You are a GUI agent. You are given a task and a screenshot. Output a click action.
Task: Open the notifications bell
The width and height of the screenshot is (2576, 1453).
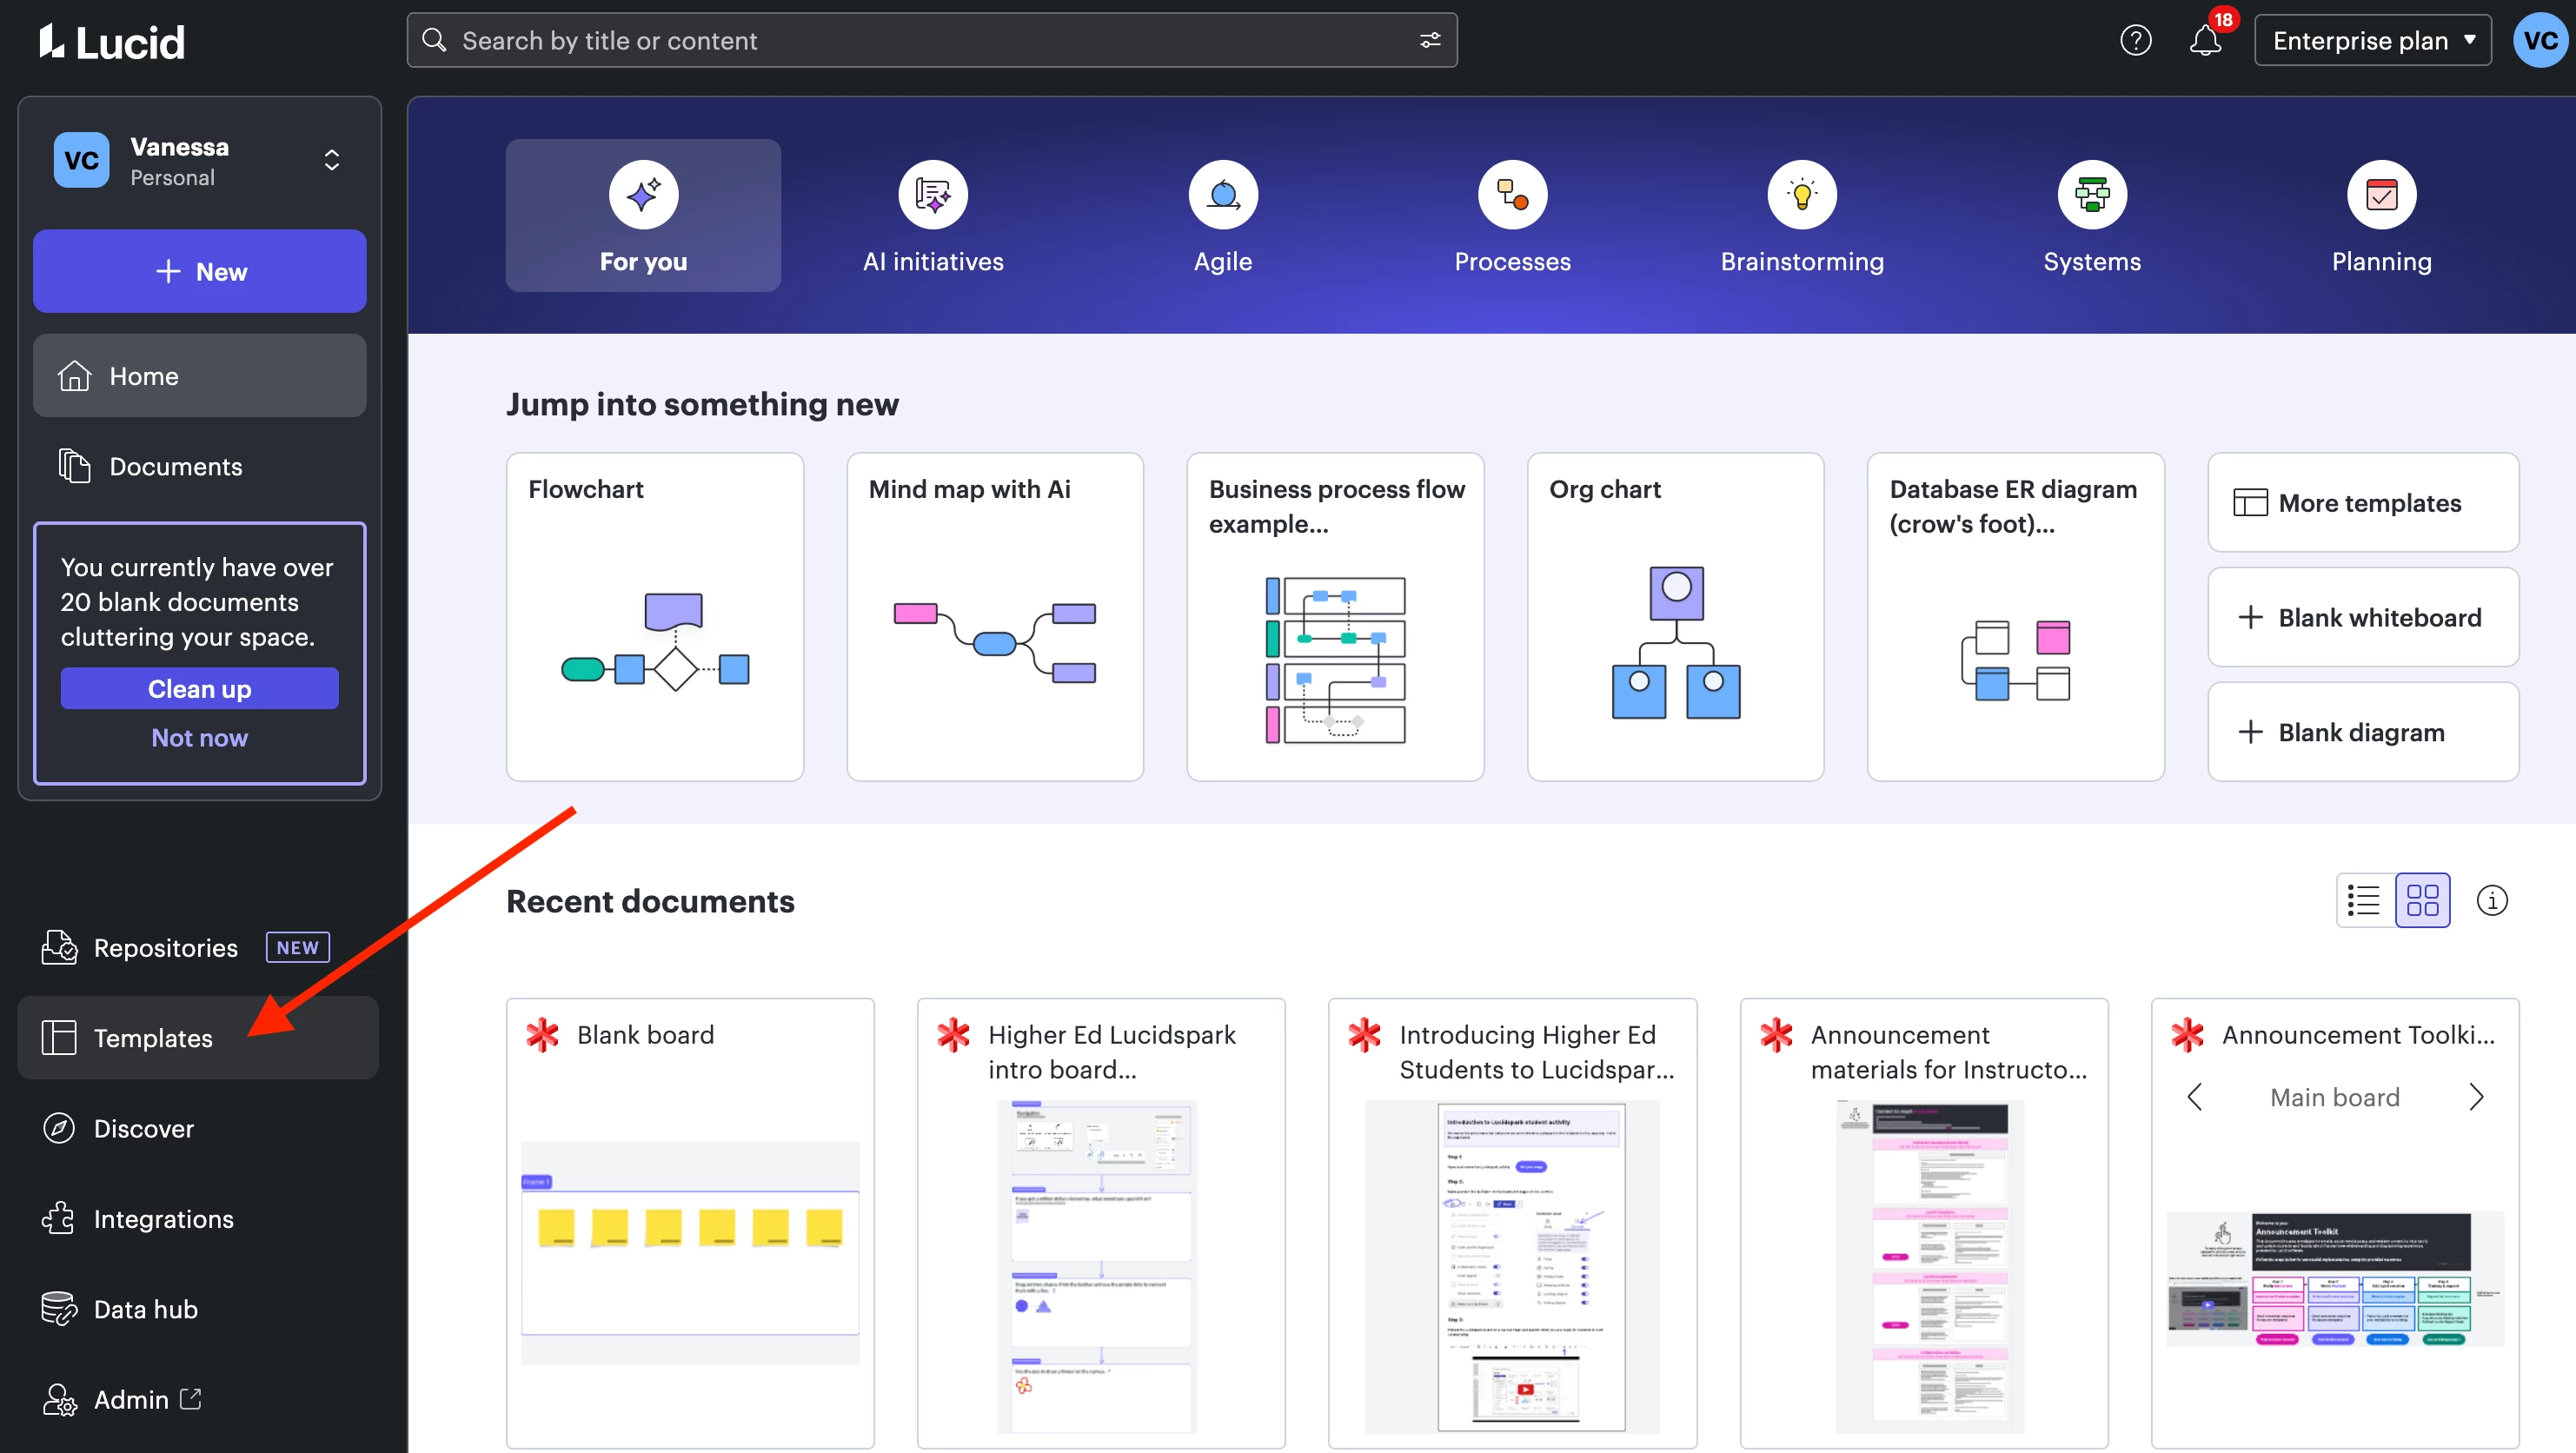pos(2204,41)
